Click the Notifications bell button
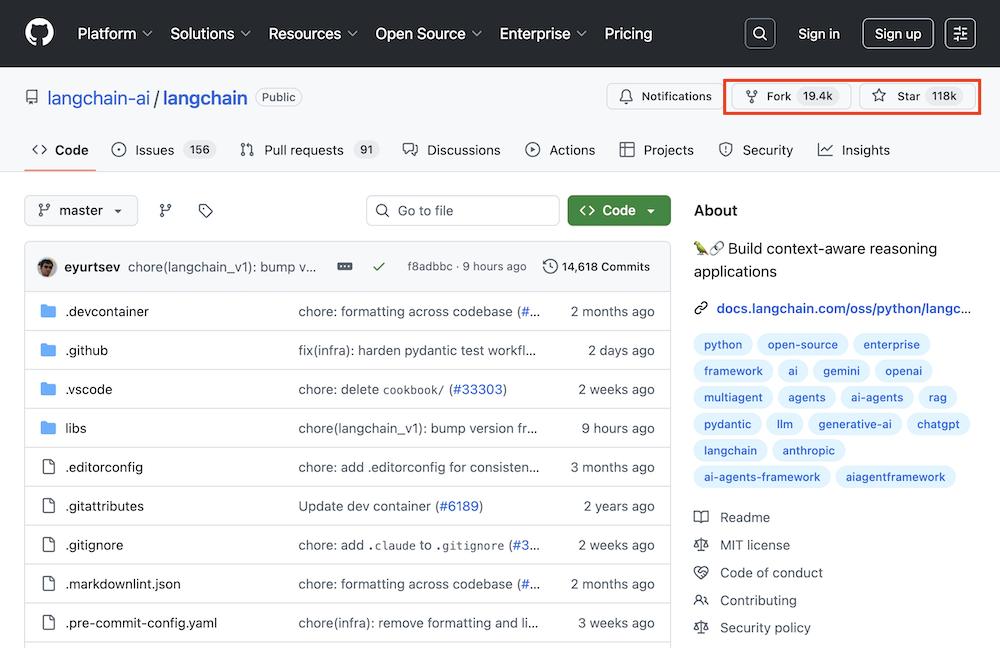The width and height of the screenshot is (1000, 648). [665, 96]
